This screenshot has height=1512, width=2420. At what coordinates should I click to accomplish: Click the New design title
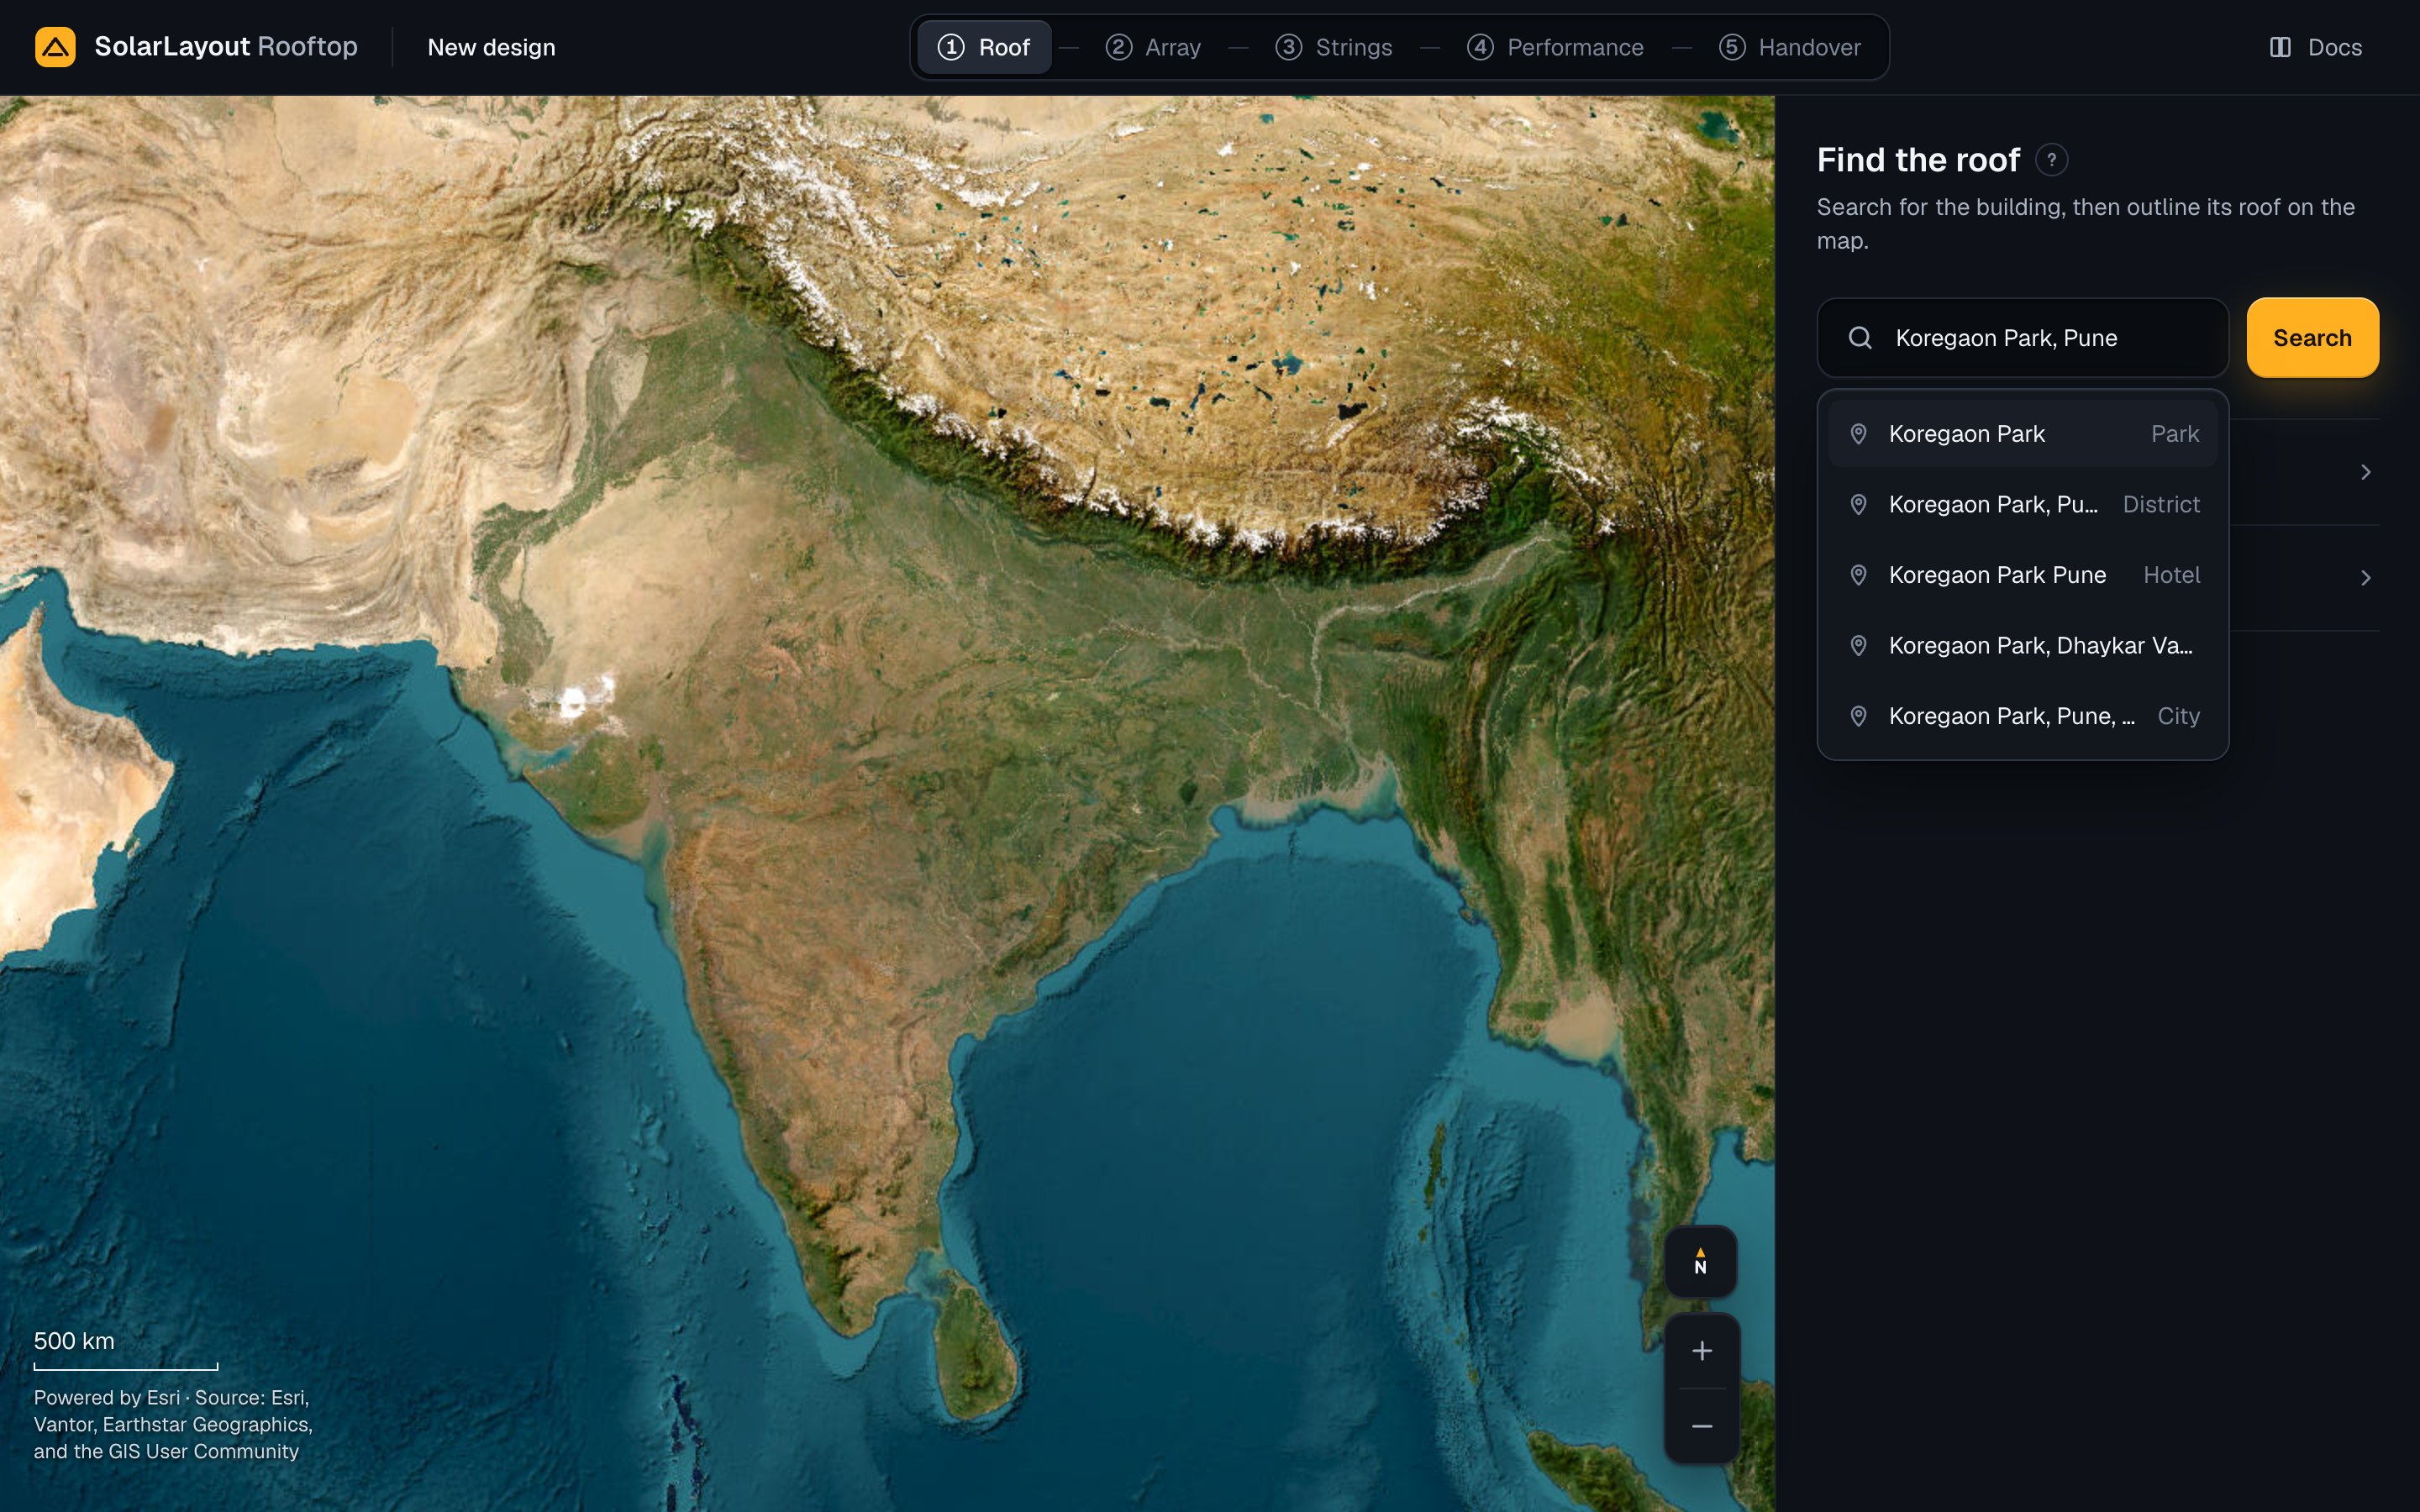491,47
